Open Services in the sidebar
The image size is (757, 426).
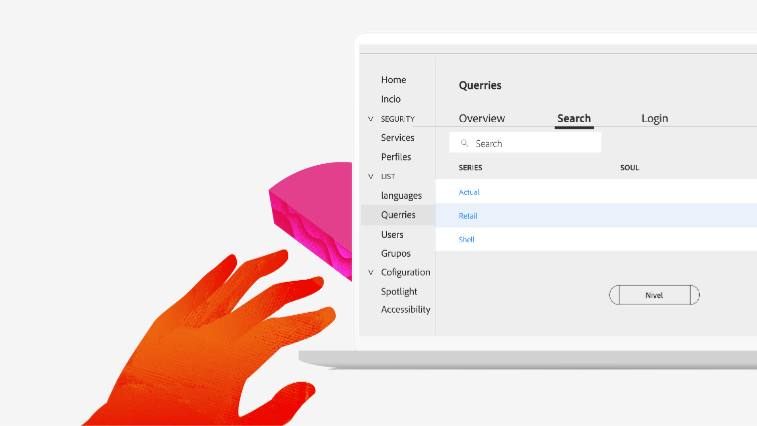397,138
